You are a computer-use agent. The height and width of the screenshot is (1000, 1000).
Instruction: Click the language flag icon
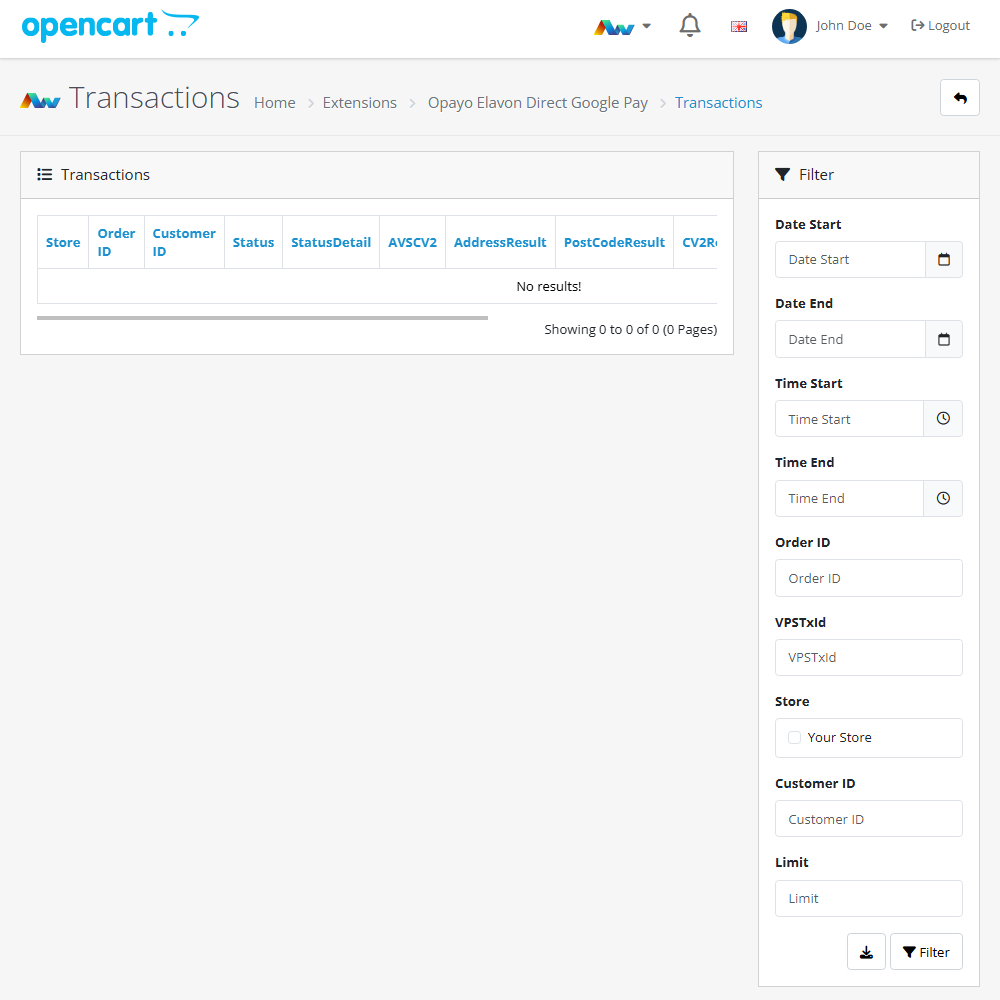[739, 27]
